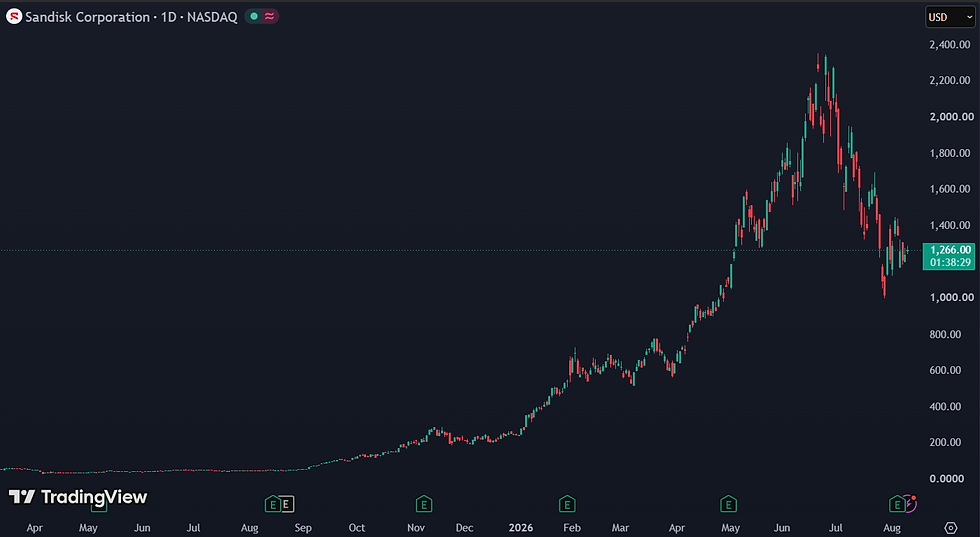Click the green market status dot
The image size is (980, 537).
tap(254, 17)
